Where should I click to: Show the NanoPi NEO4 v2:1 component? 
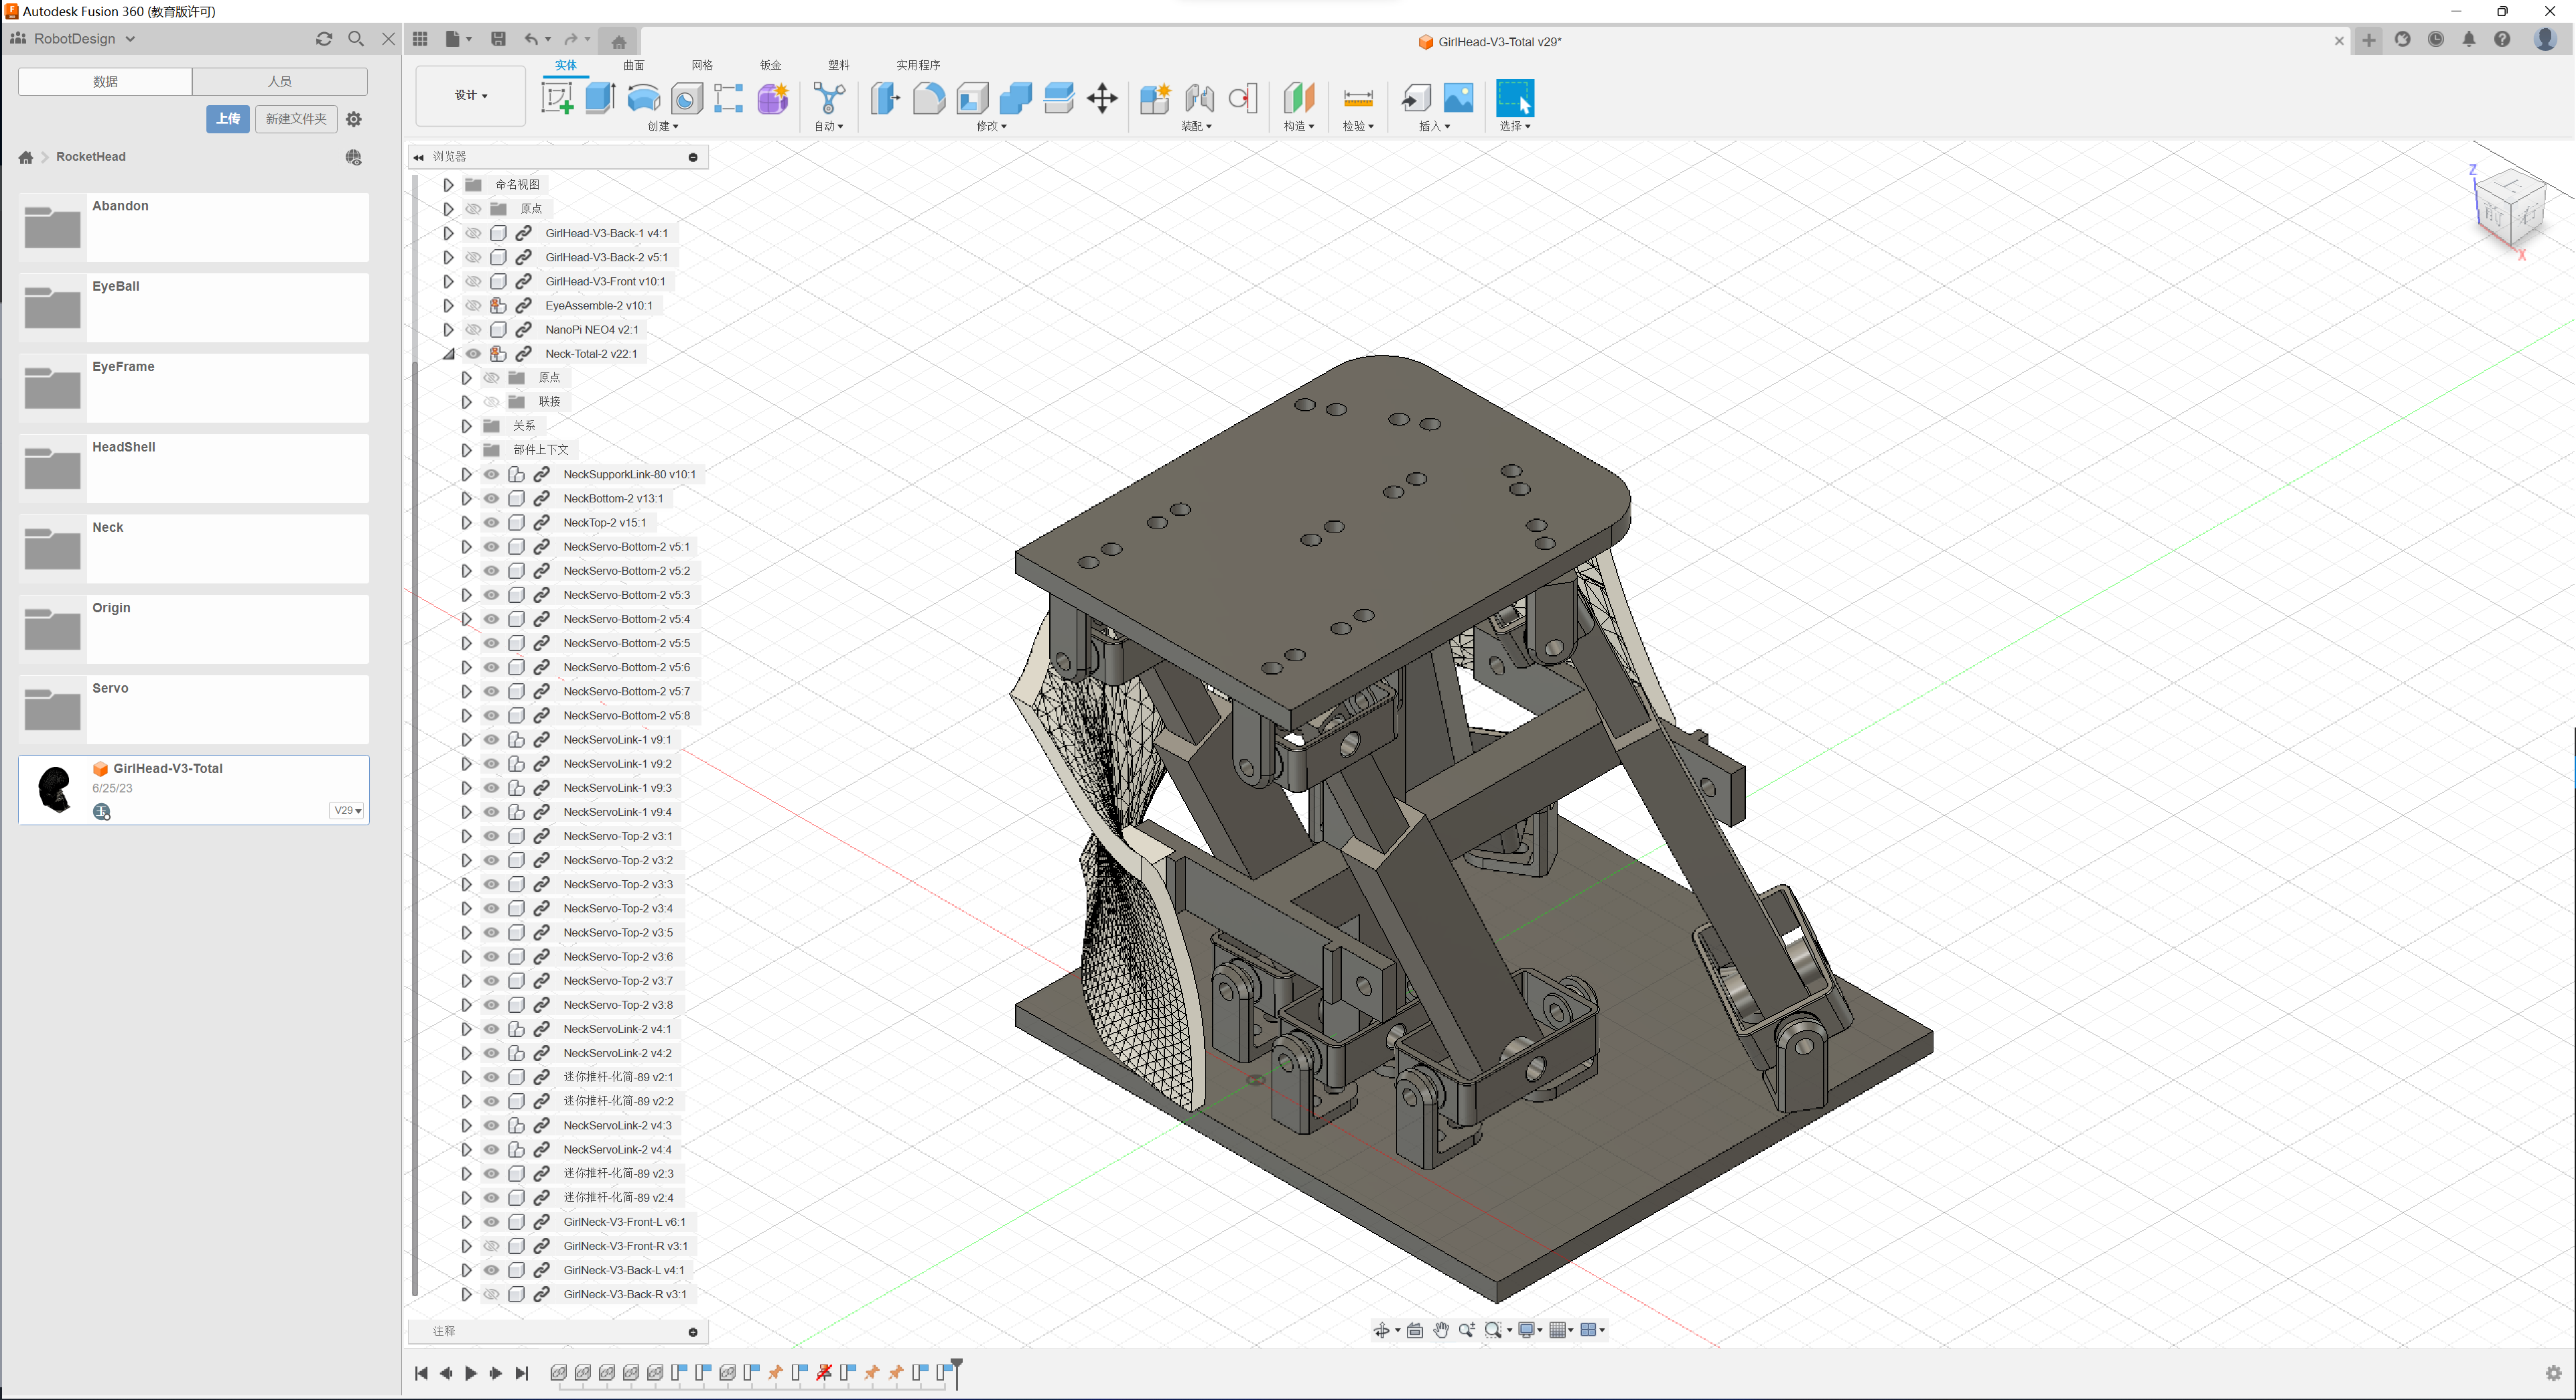click(473, 330)
